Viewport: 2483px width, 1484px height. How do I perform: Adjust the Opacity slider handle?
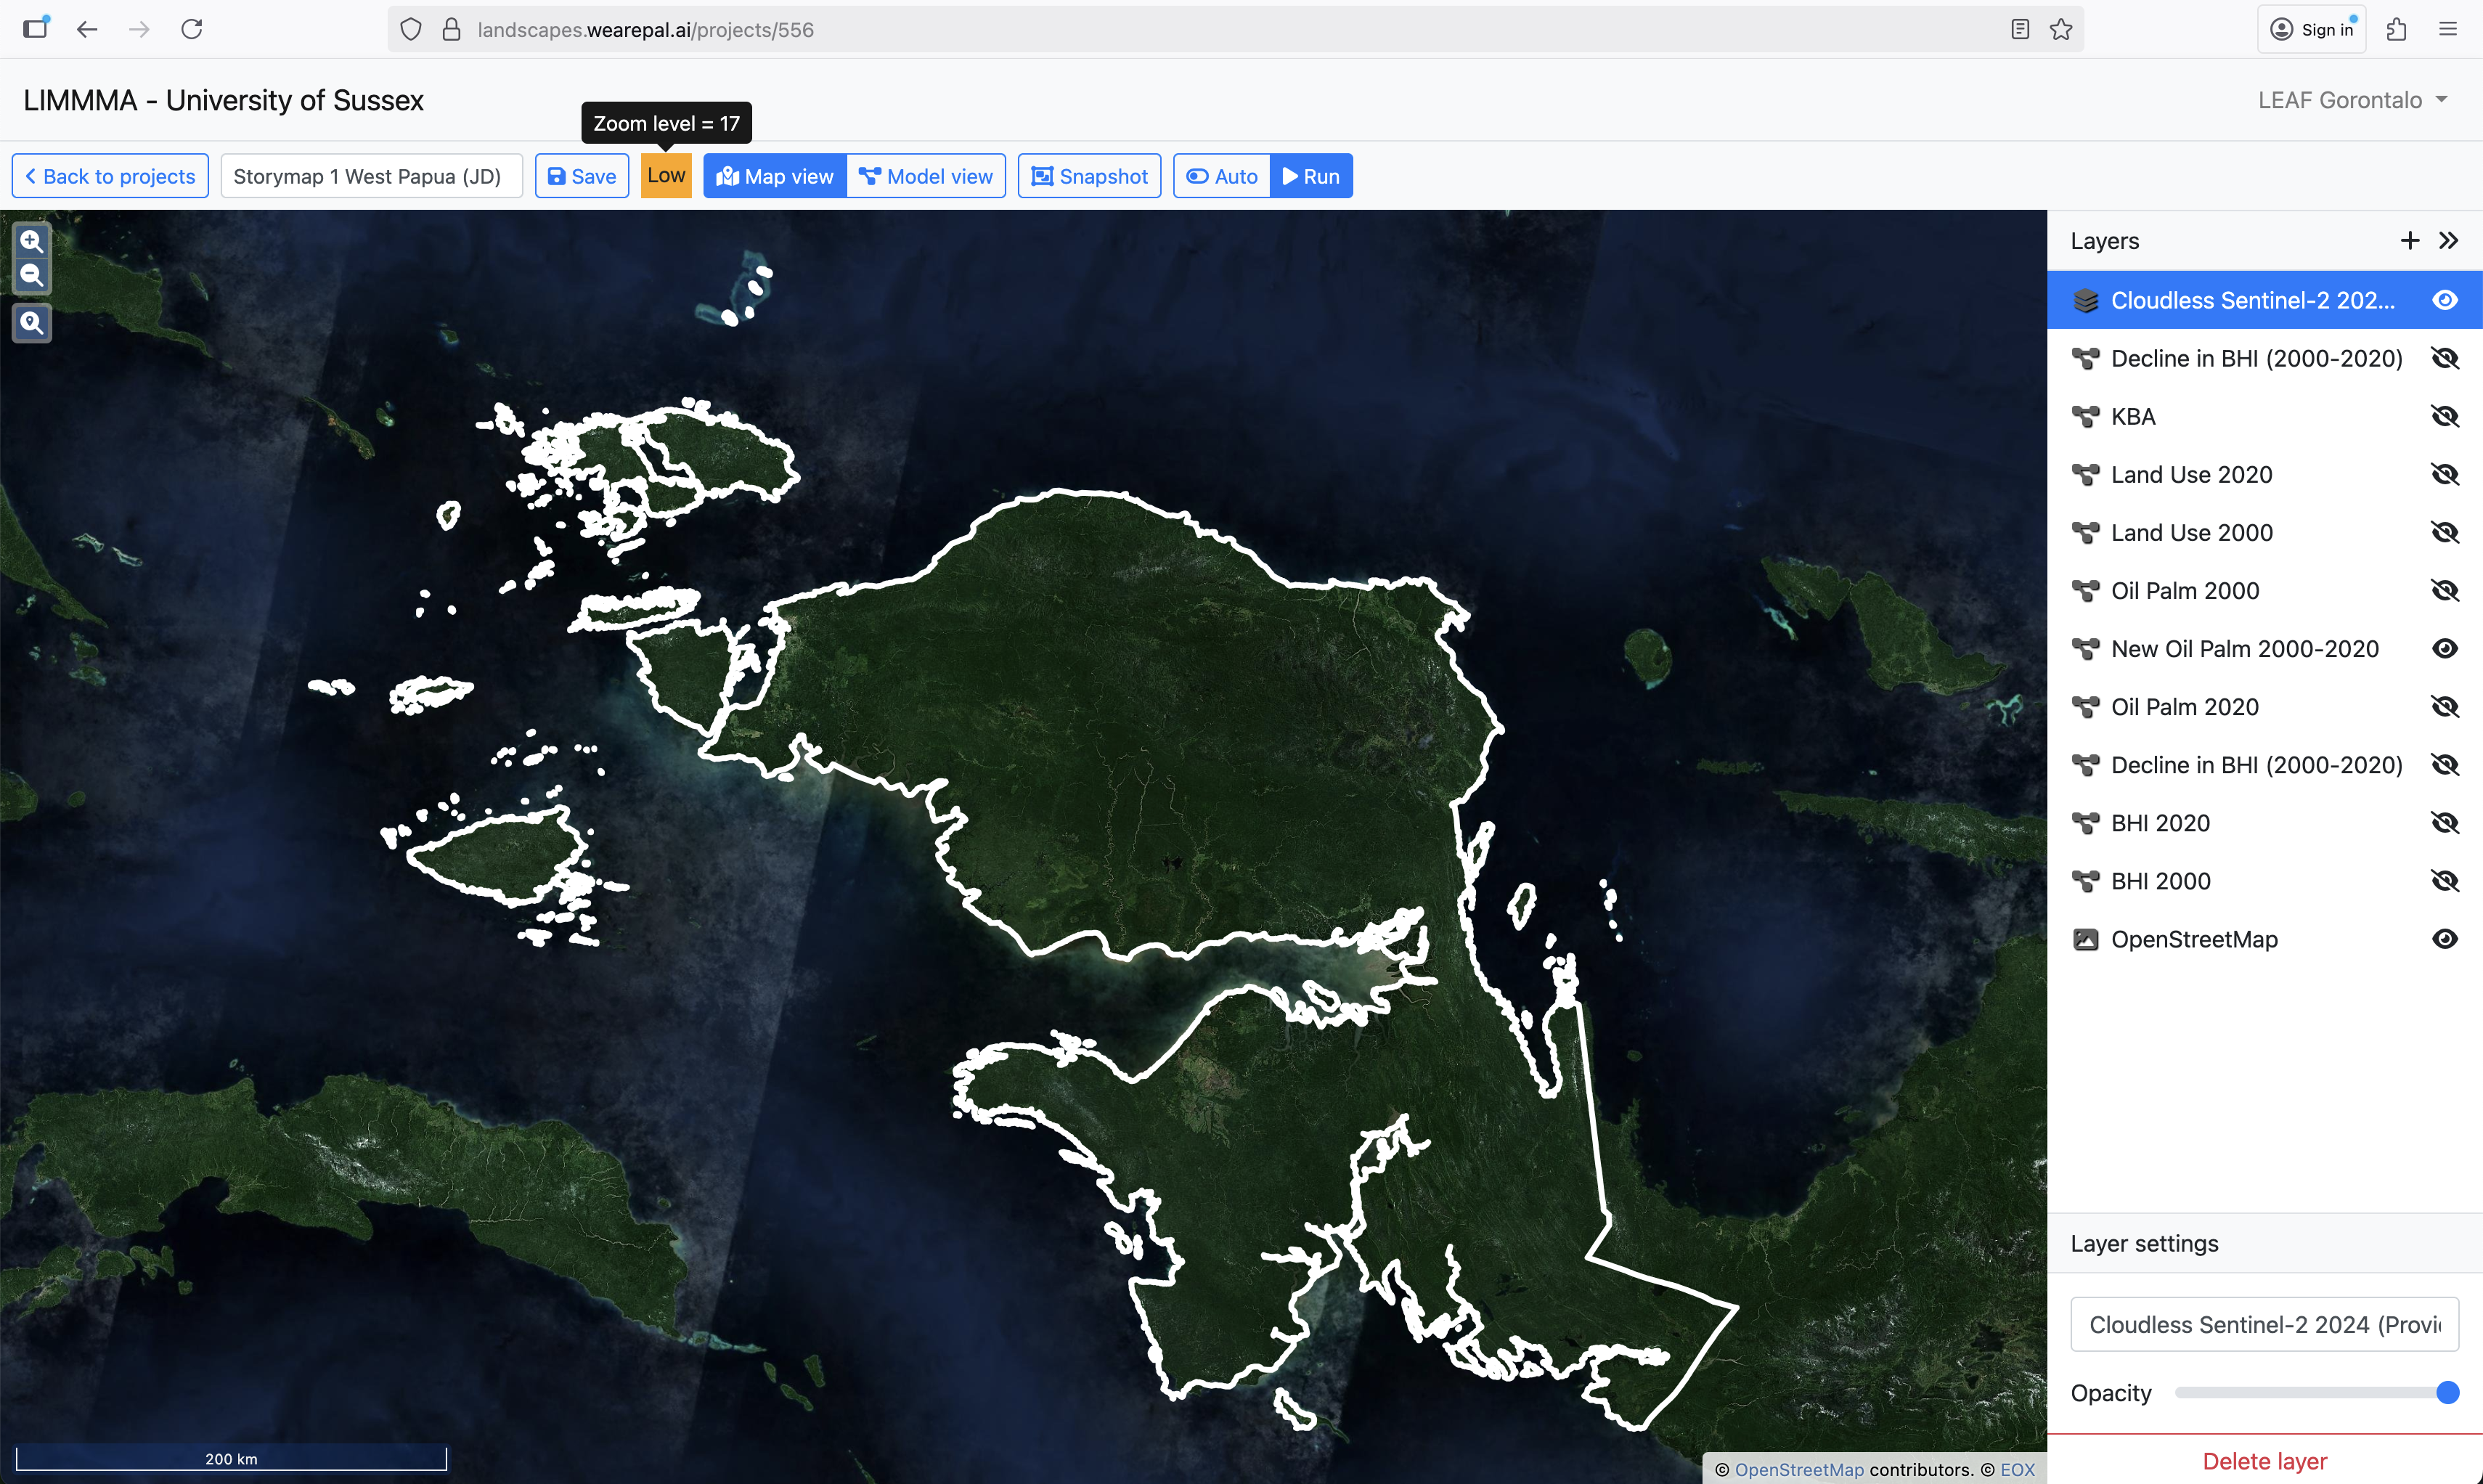2447,1393
